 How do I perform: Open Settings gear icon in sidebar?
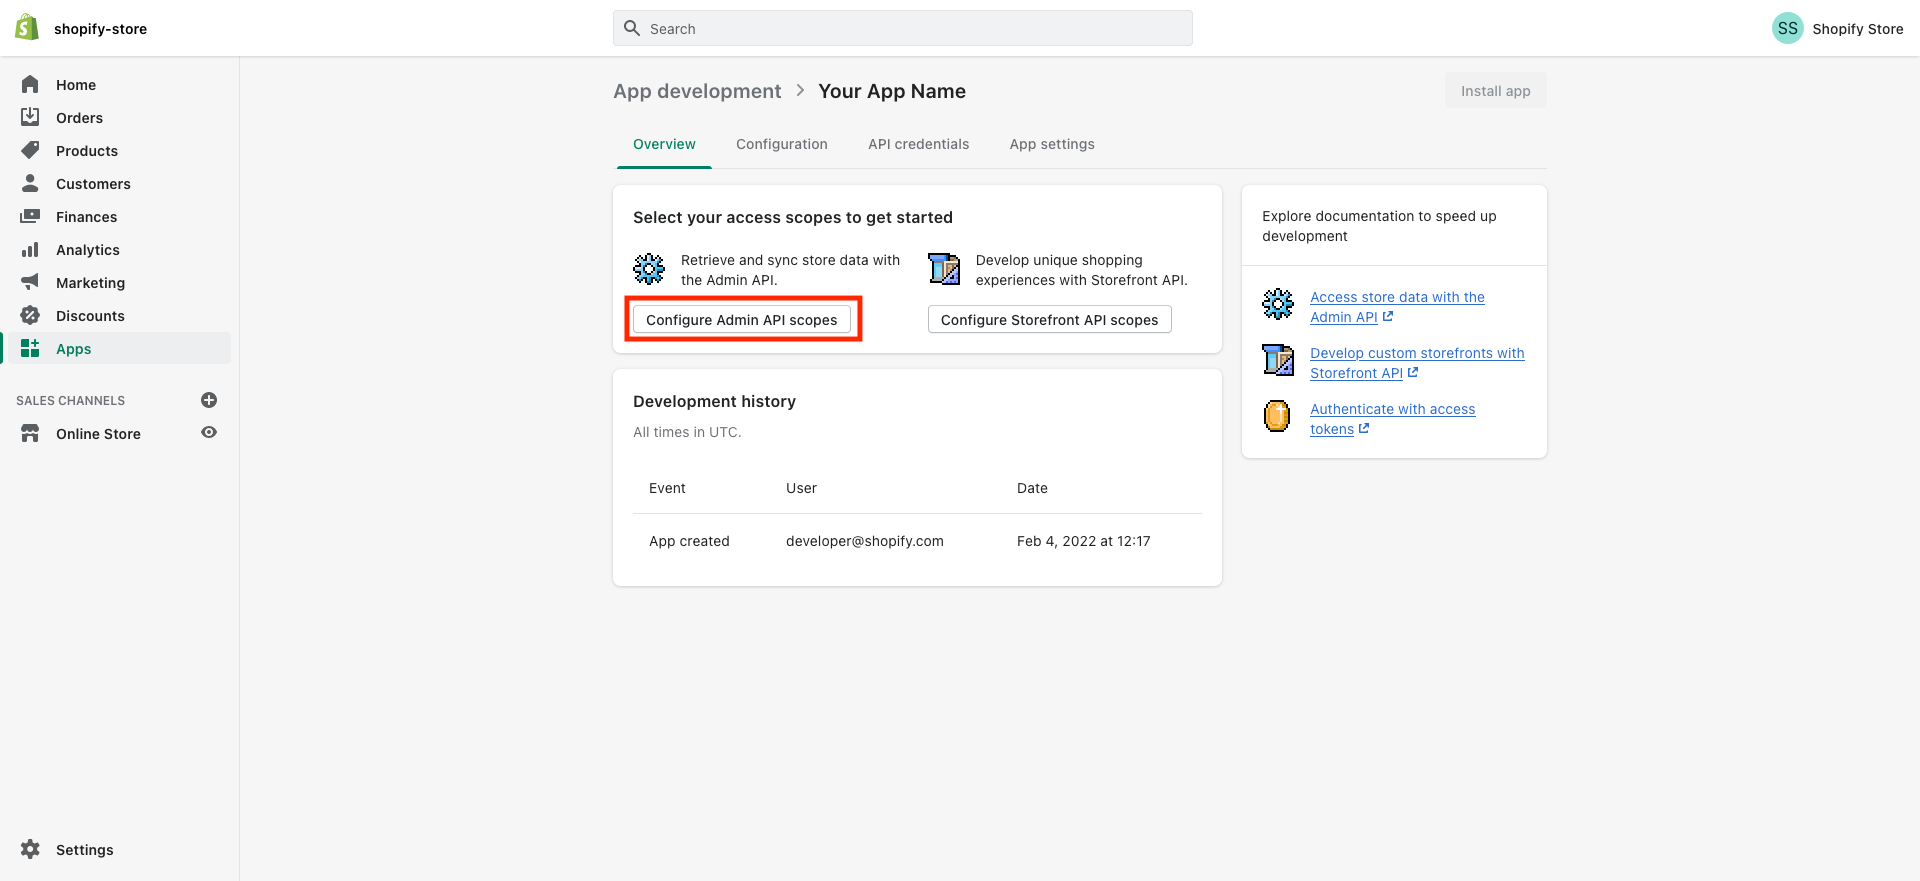tap(30, 850)
